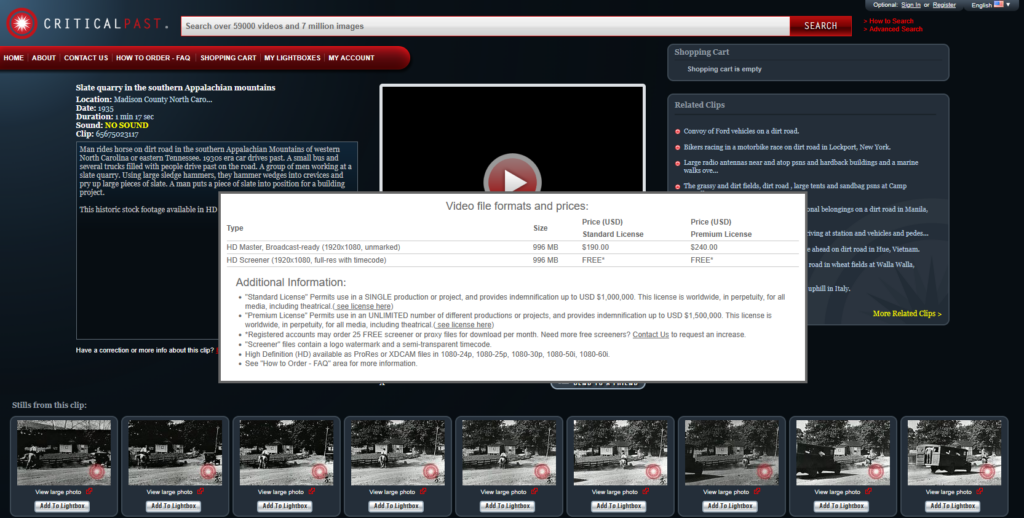Open the eighth still with dark car
This screenshot has height=518, width=1024.
843,453
